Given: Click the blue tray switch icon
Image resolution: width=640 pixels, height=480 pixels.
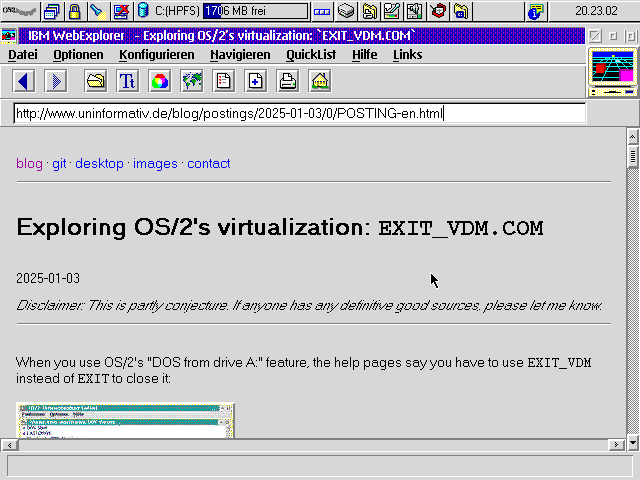Looking at the screenshot, I should [322, 11].
